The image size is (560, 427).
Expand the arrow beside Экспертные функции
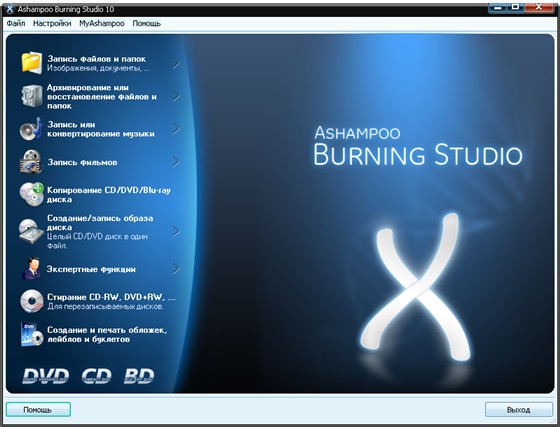pos(176,269)
